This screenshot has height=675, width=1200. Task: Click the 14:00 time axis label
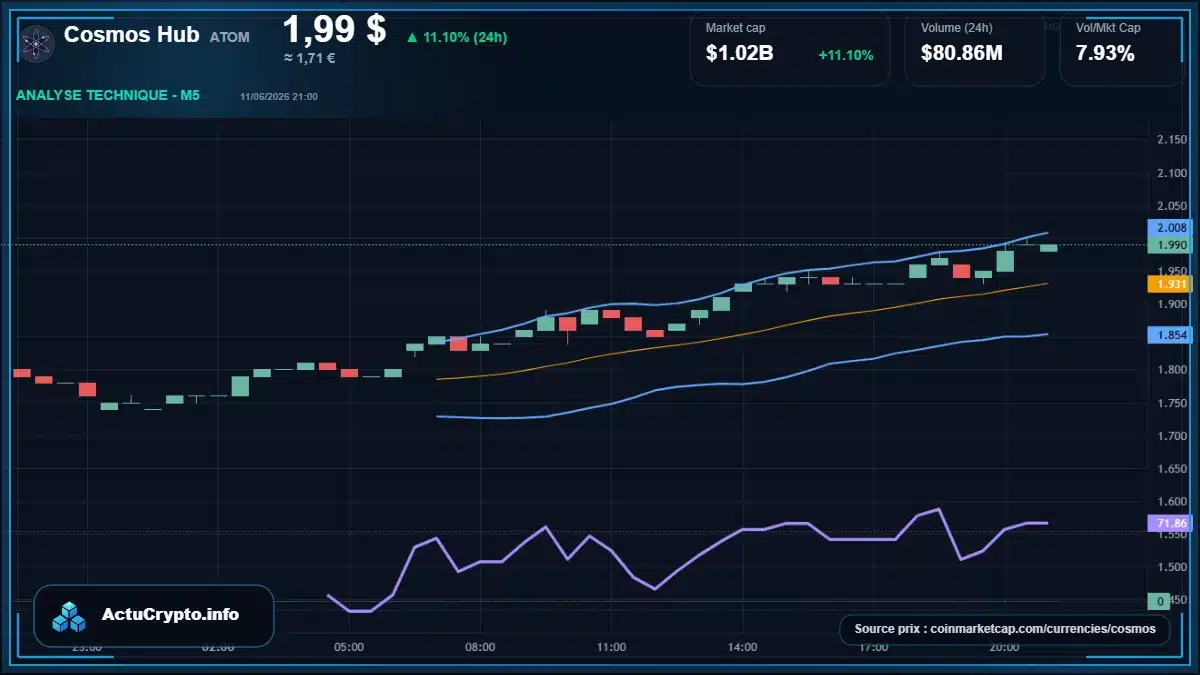point(742,647)
